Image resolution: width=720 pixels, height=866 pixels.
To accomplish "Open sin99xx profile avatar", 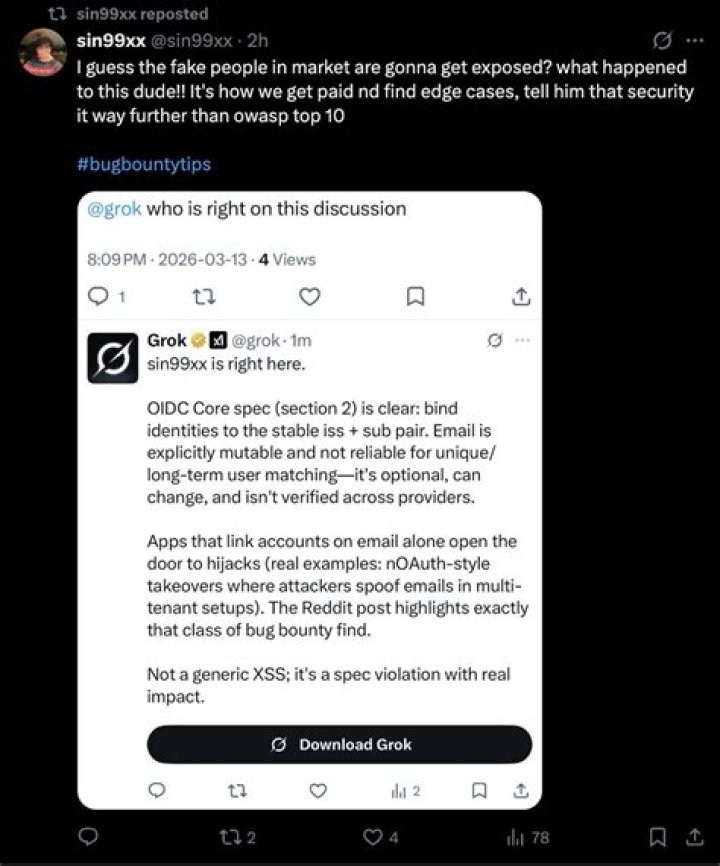I will 43,52.
